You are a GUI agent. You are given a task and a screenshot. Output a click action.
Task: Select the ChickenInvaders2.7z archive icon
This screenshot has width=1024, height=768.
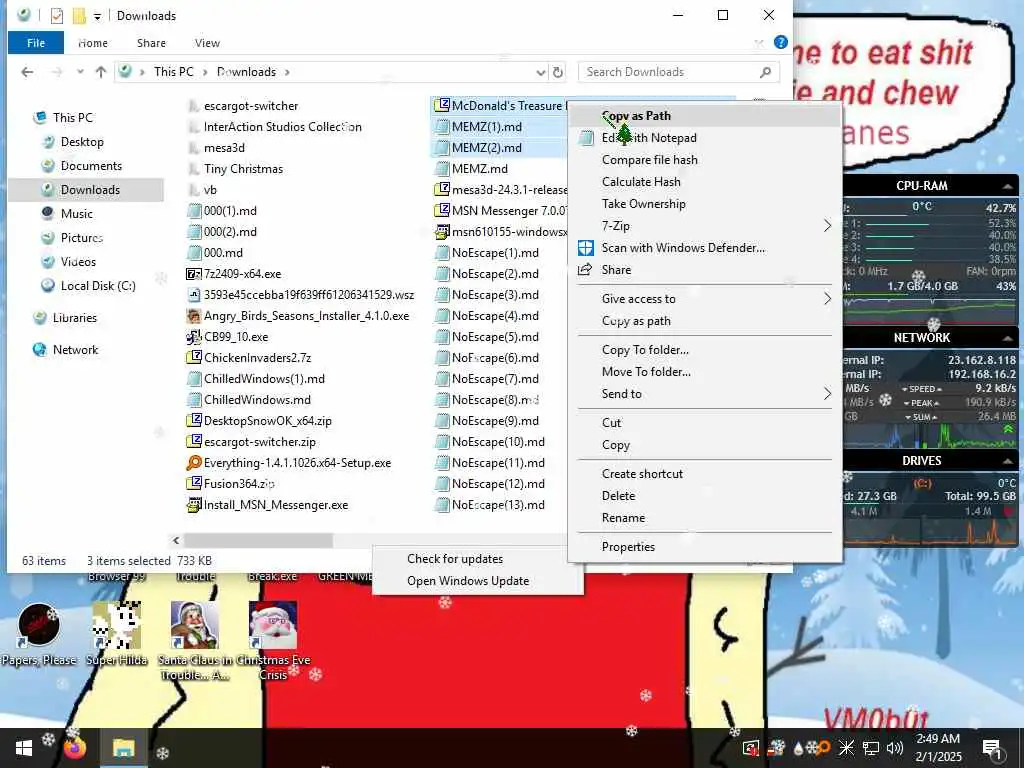coord(194,358)
